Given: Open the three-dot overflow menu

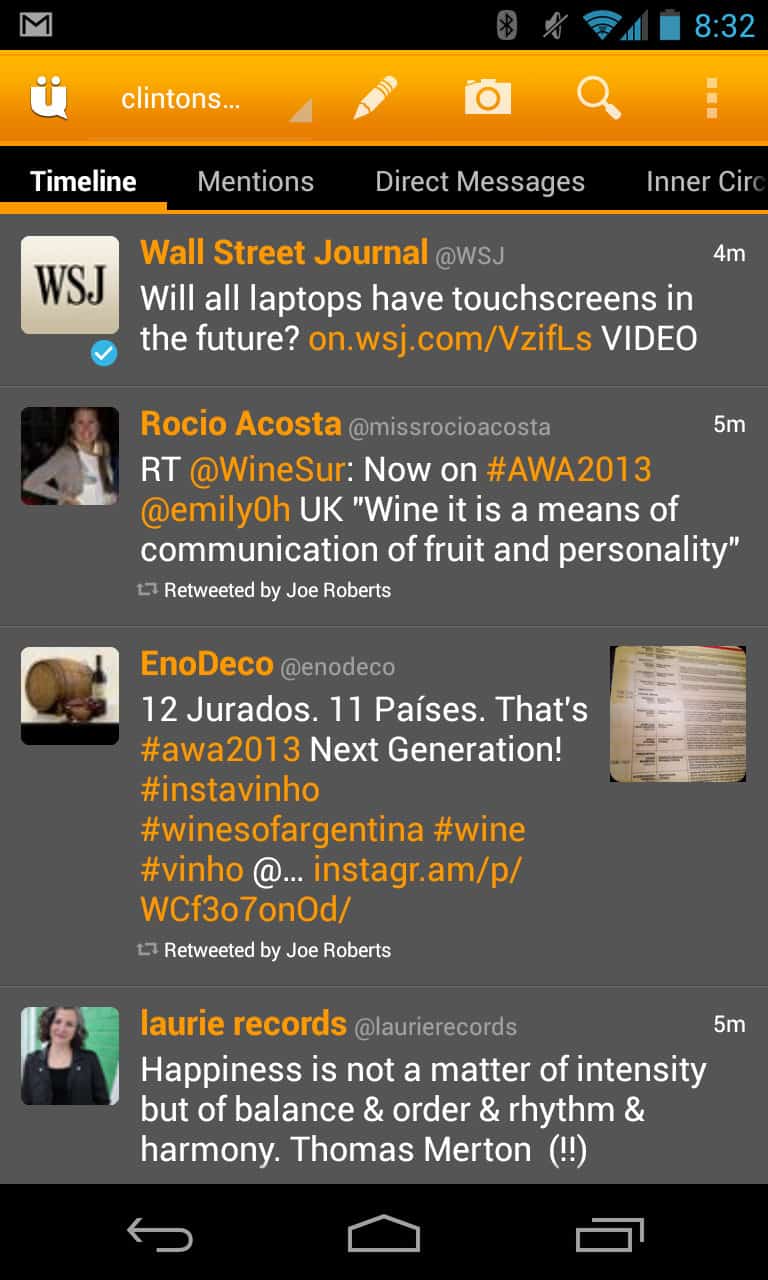Looking at the screenshot, I should 711,98.
